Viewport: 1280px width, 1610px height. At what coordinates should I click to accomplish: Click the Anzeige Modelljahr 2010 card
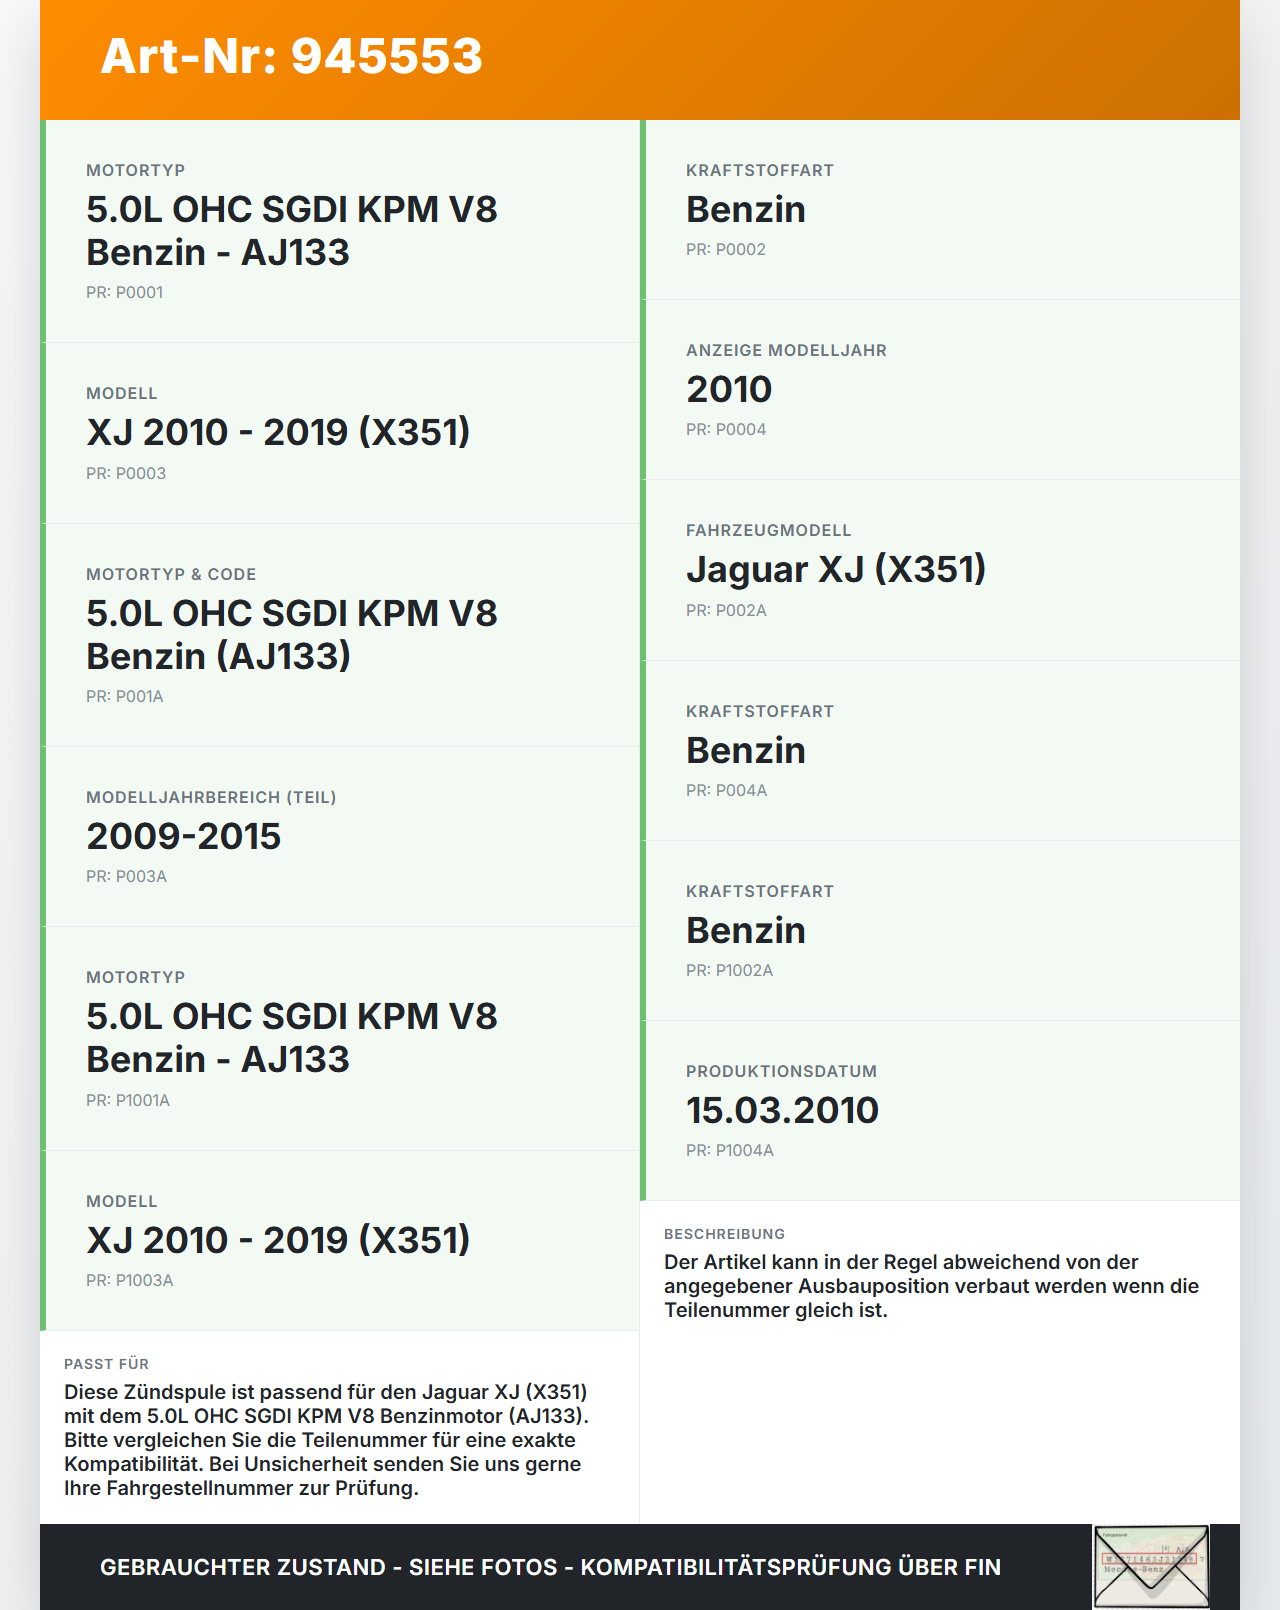pos(940,390)
